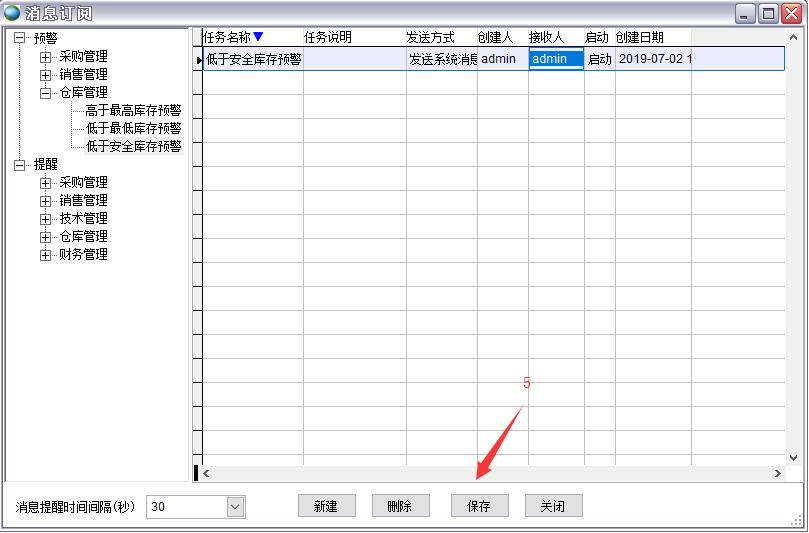The image size is (809, 533).
Task: Collapse 仓库管理 under the 预警 node
Action: (45, 93)
